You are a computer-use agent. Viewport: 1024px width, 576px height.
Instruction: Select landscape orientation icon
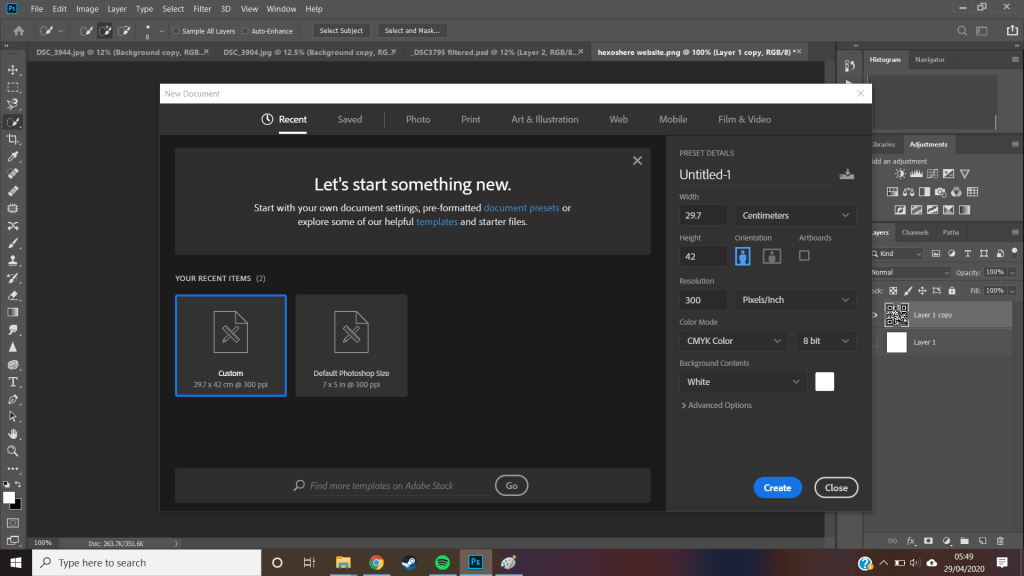click(771, 256)
